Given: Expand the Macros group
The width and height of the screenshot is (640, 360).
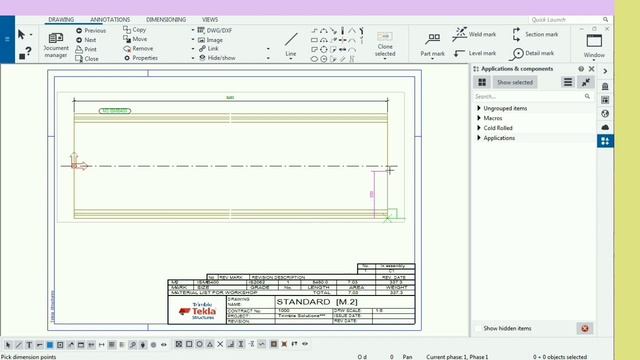Looking at the screenshot, I should point(479,118).
